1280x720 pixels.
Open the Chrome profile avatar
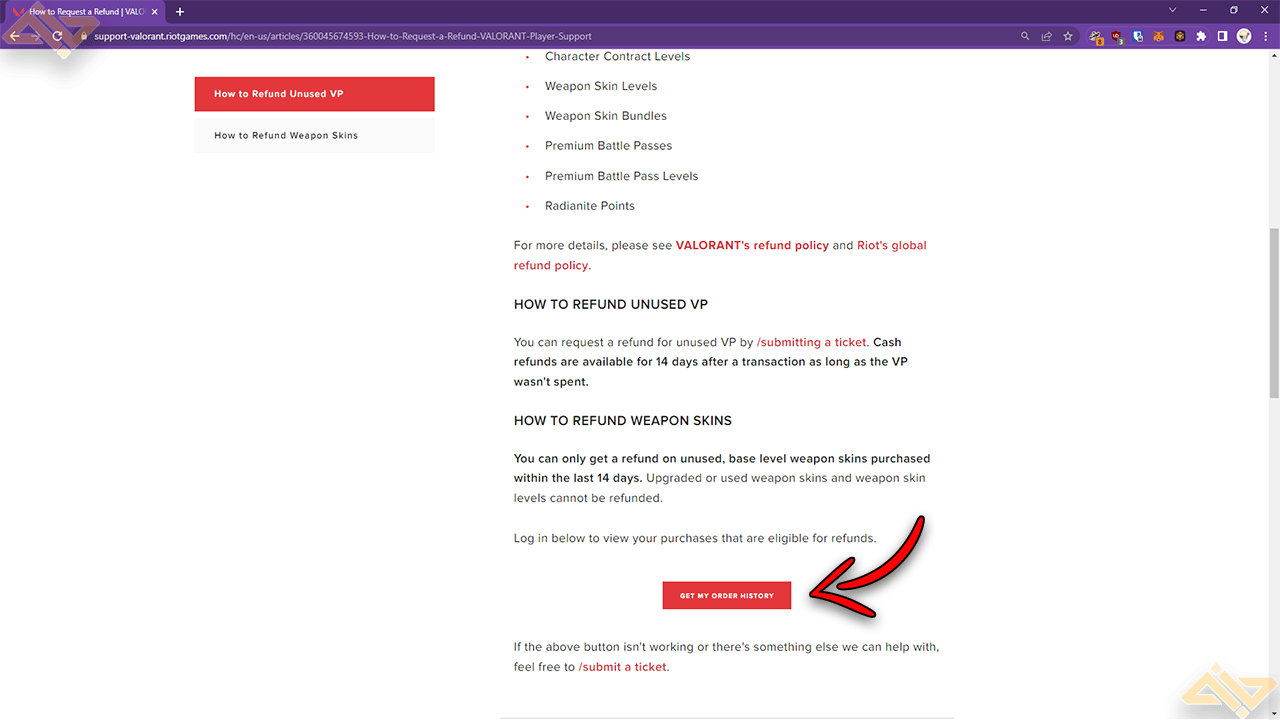tap(1244, 36)
